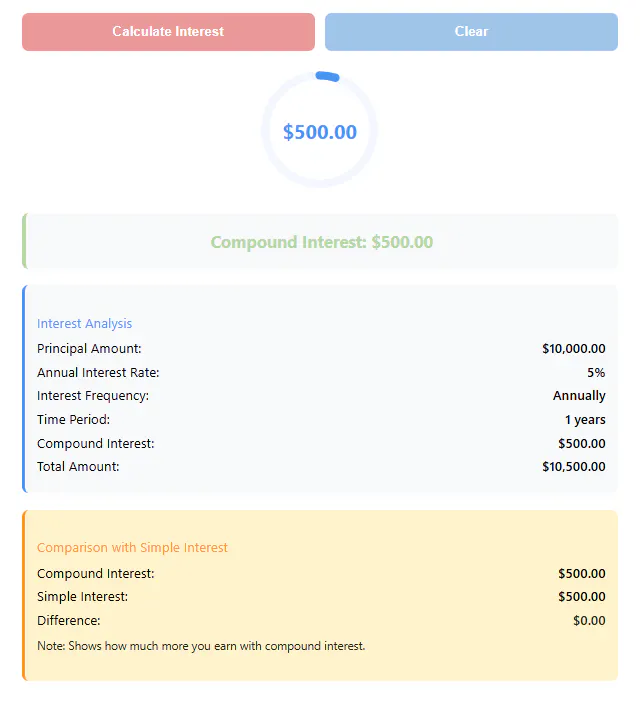Click the circular progress ring indicator
Screen dimensions: 642x715
319,130
